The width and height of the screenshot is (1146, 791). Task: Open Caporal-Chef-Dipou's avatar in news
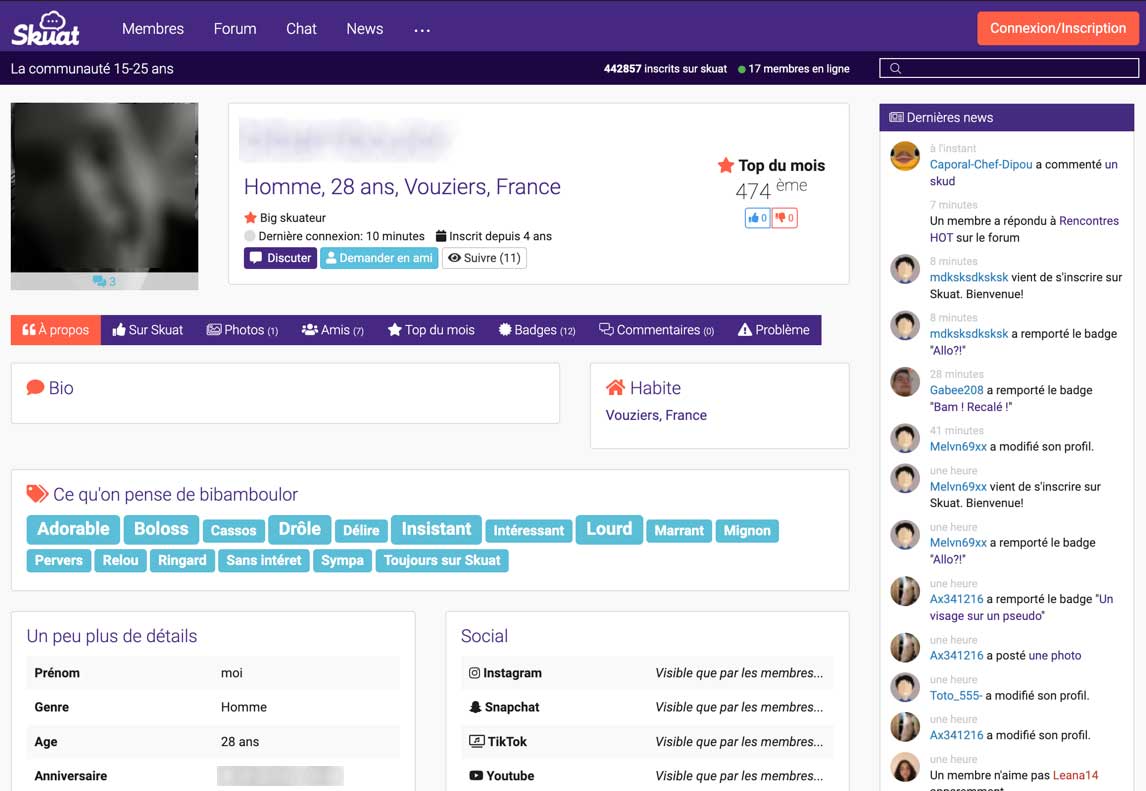coord(905,157)
